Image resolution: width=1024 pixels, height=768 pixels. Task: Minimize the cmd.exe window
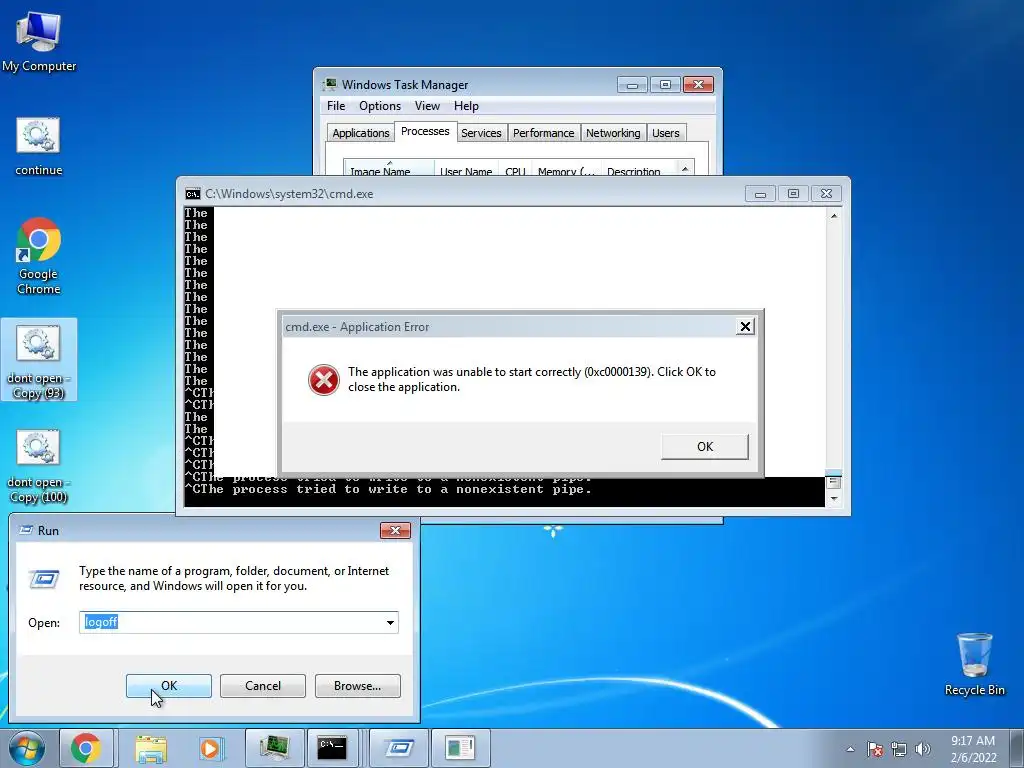760,194
